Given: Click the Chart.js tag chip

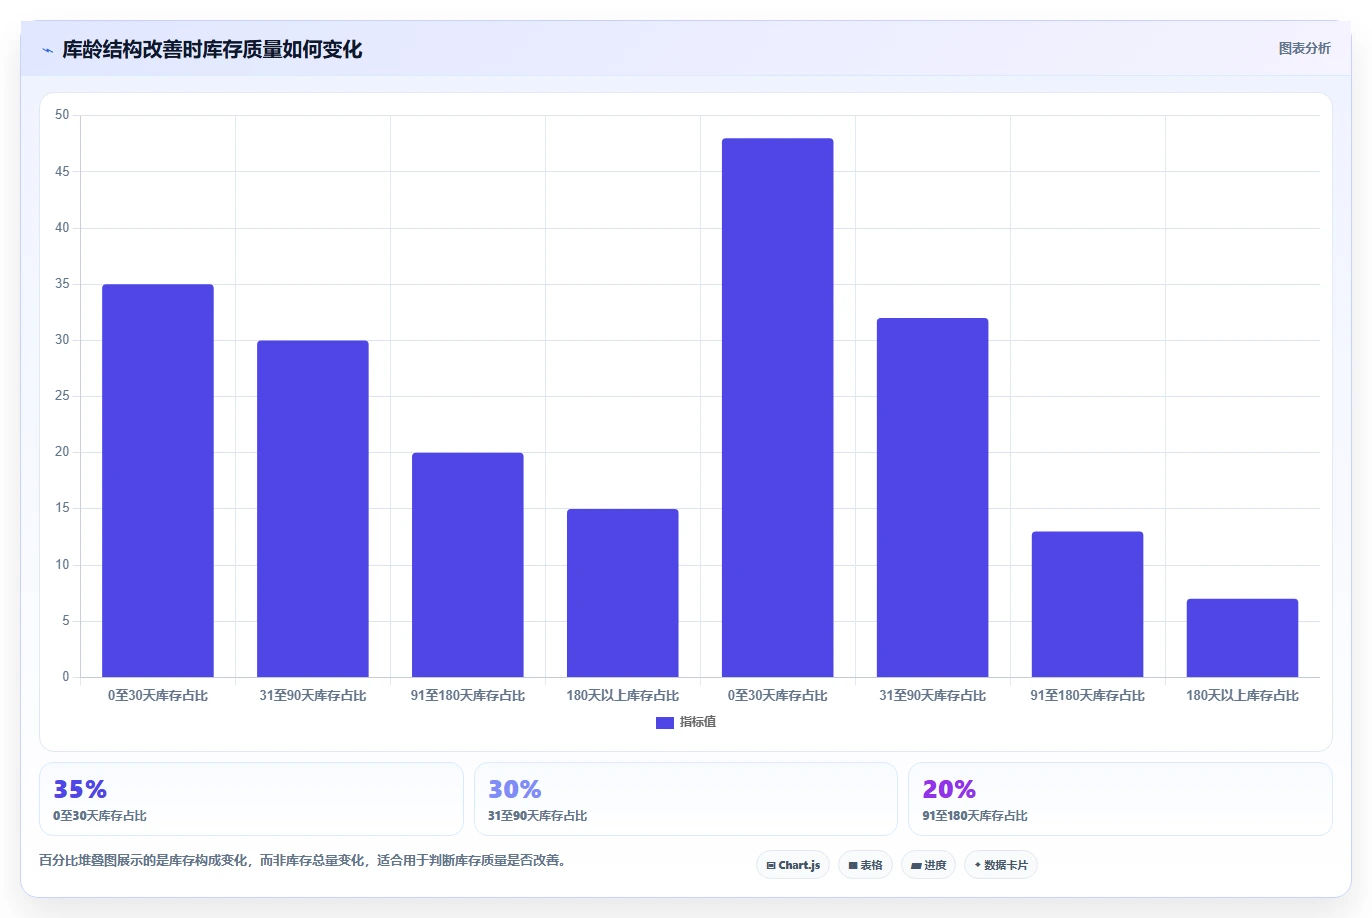Looking at the screenshot, I should [793, 865].
